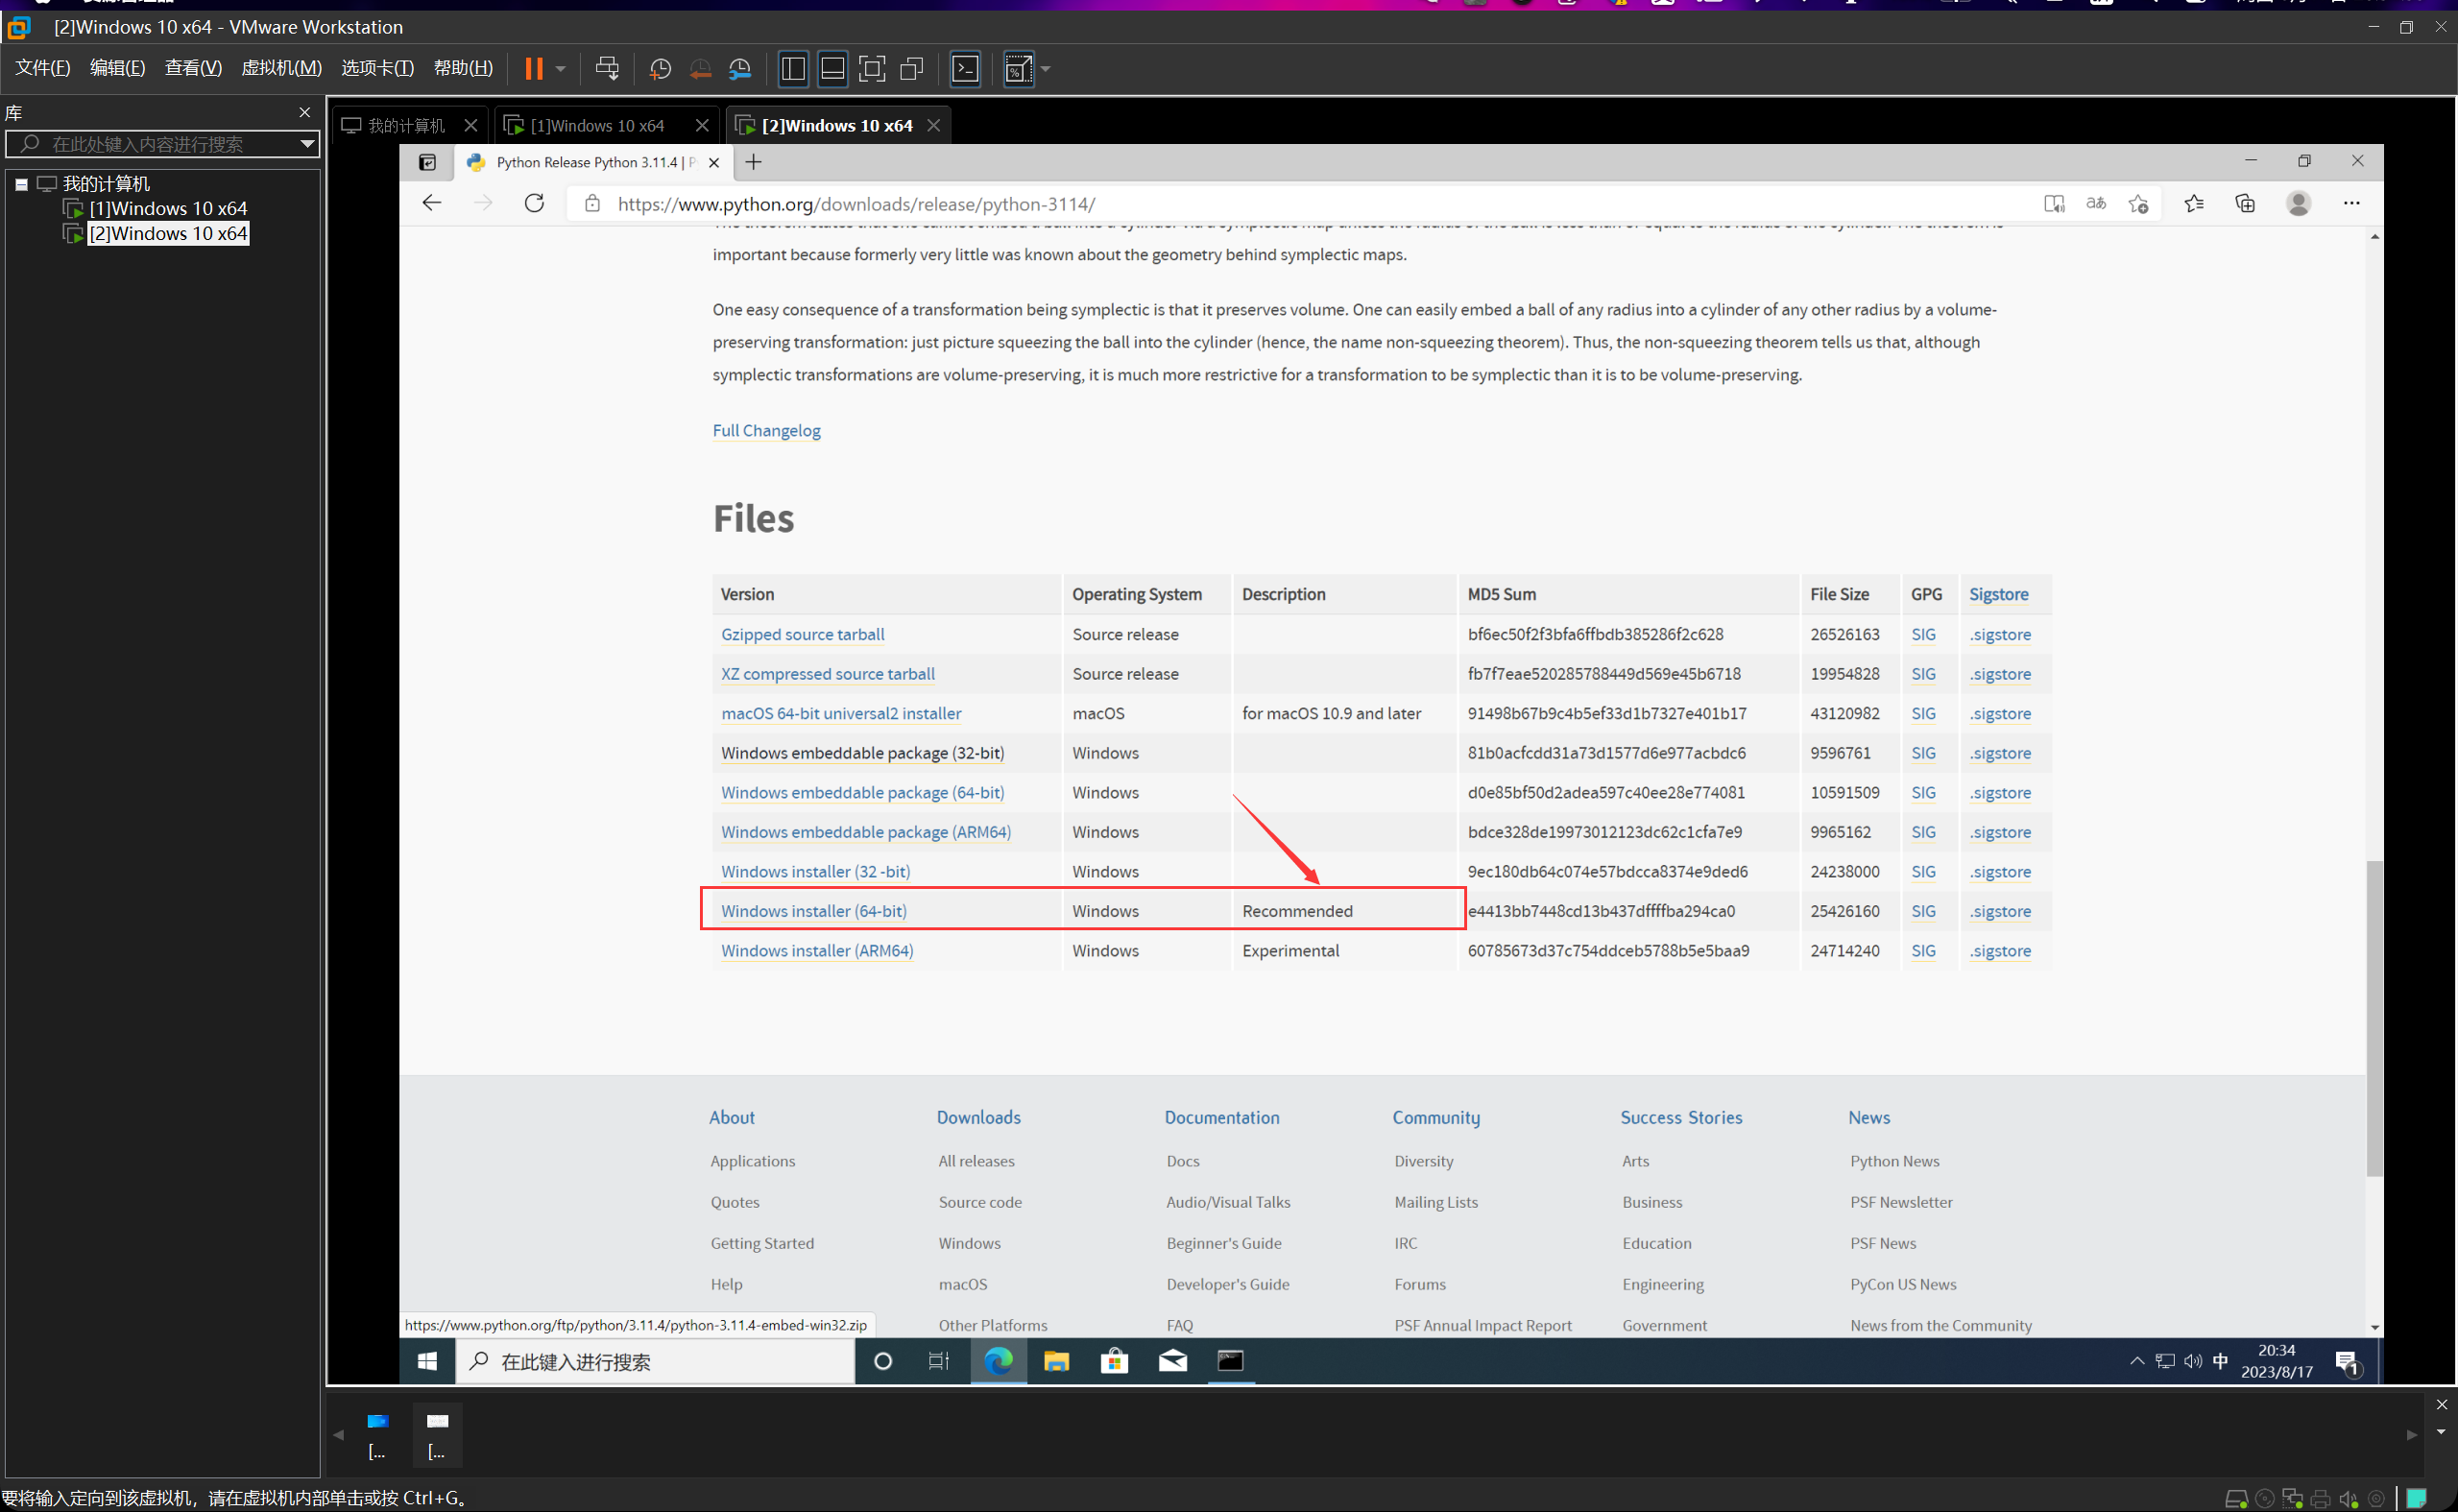Switch to the [1]Windows 10 x64 tab
The width and height of the screenshot is (2458, 1512).
pyautogui.click(x=597, y=125)
